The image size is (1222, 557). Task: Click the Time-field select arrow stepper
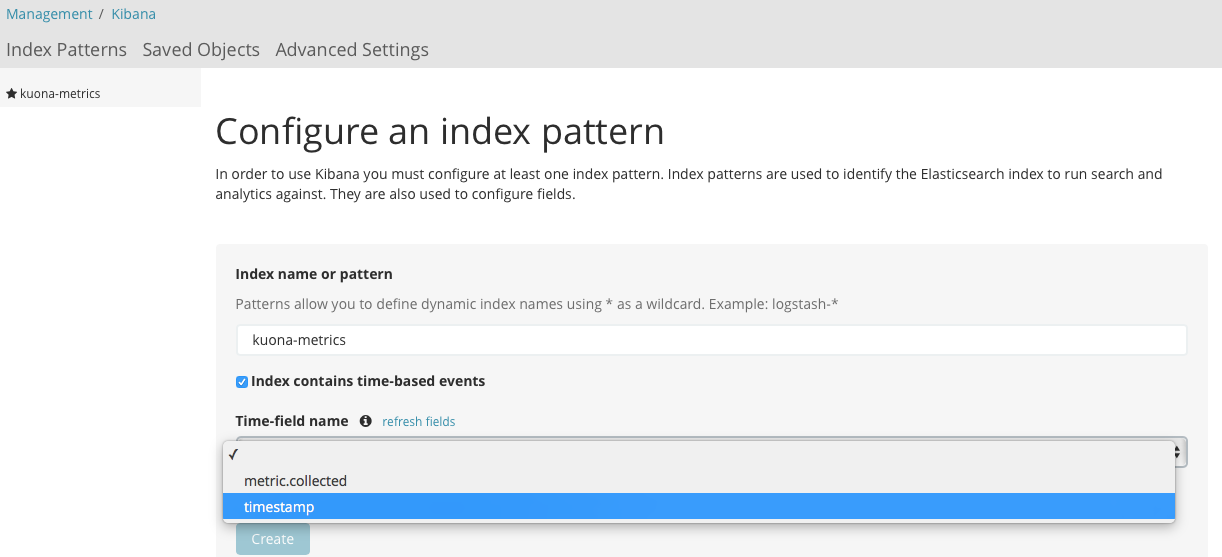(1180, 453)
